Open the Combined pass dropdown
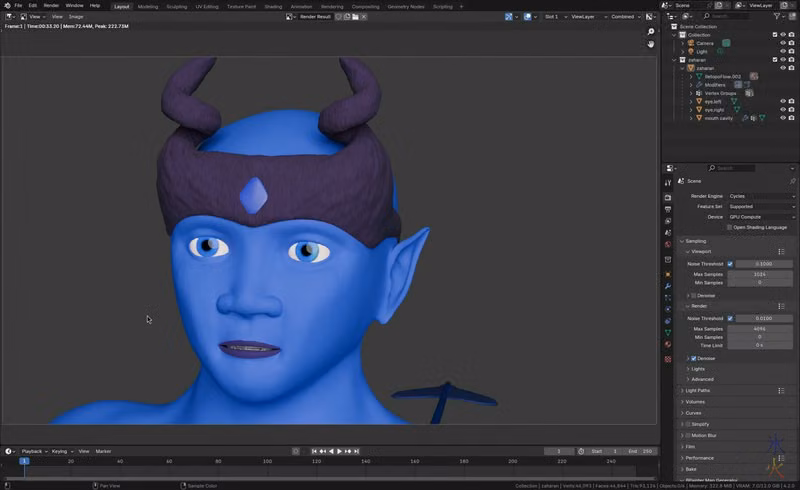The height and width of the screenshot is (490, 800). (x=626, y=17)
